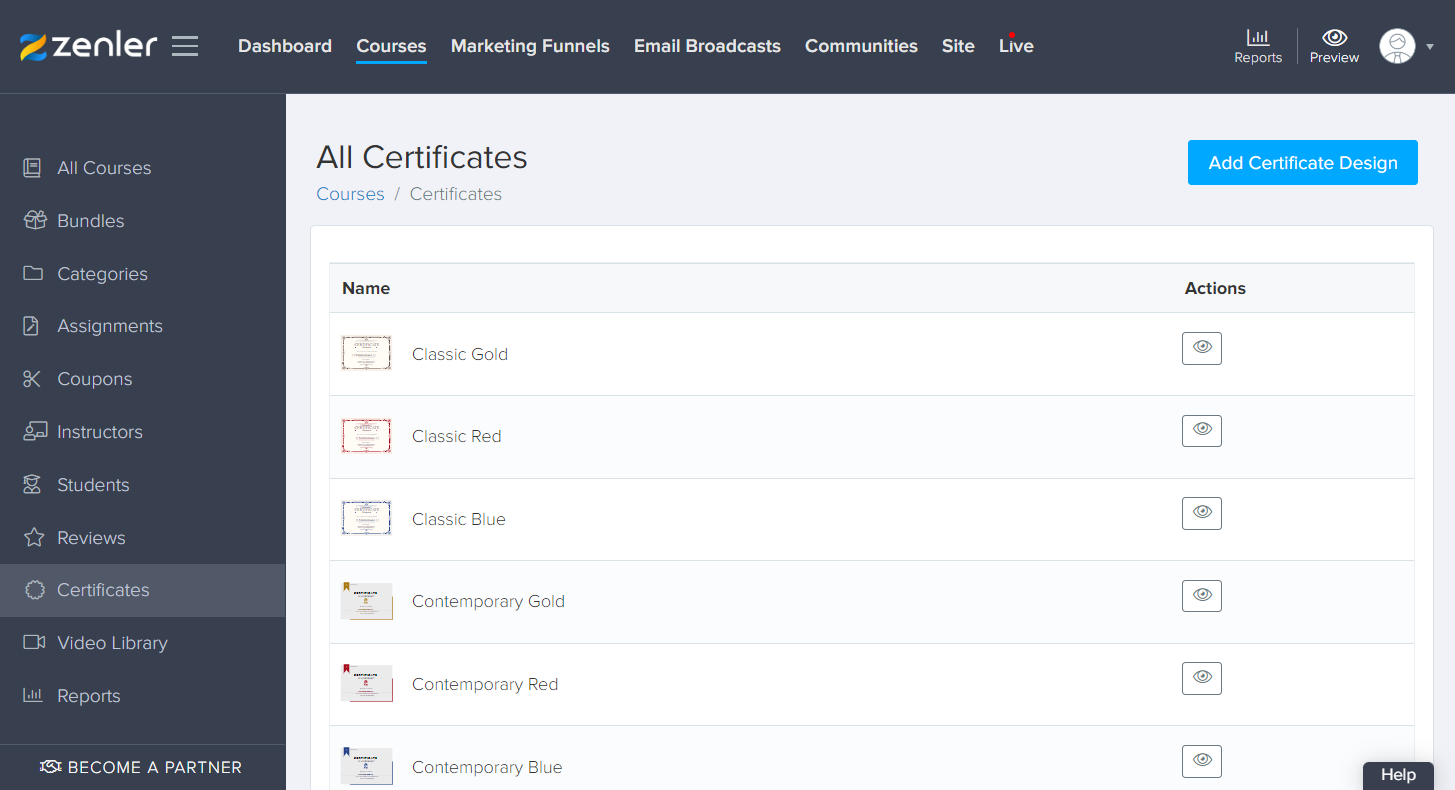The width and height of the screenshot is (1455, 790).
Task: Open the Live menu item
Action: click(1016, 46)
